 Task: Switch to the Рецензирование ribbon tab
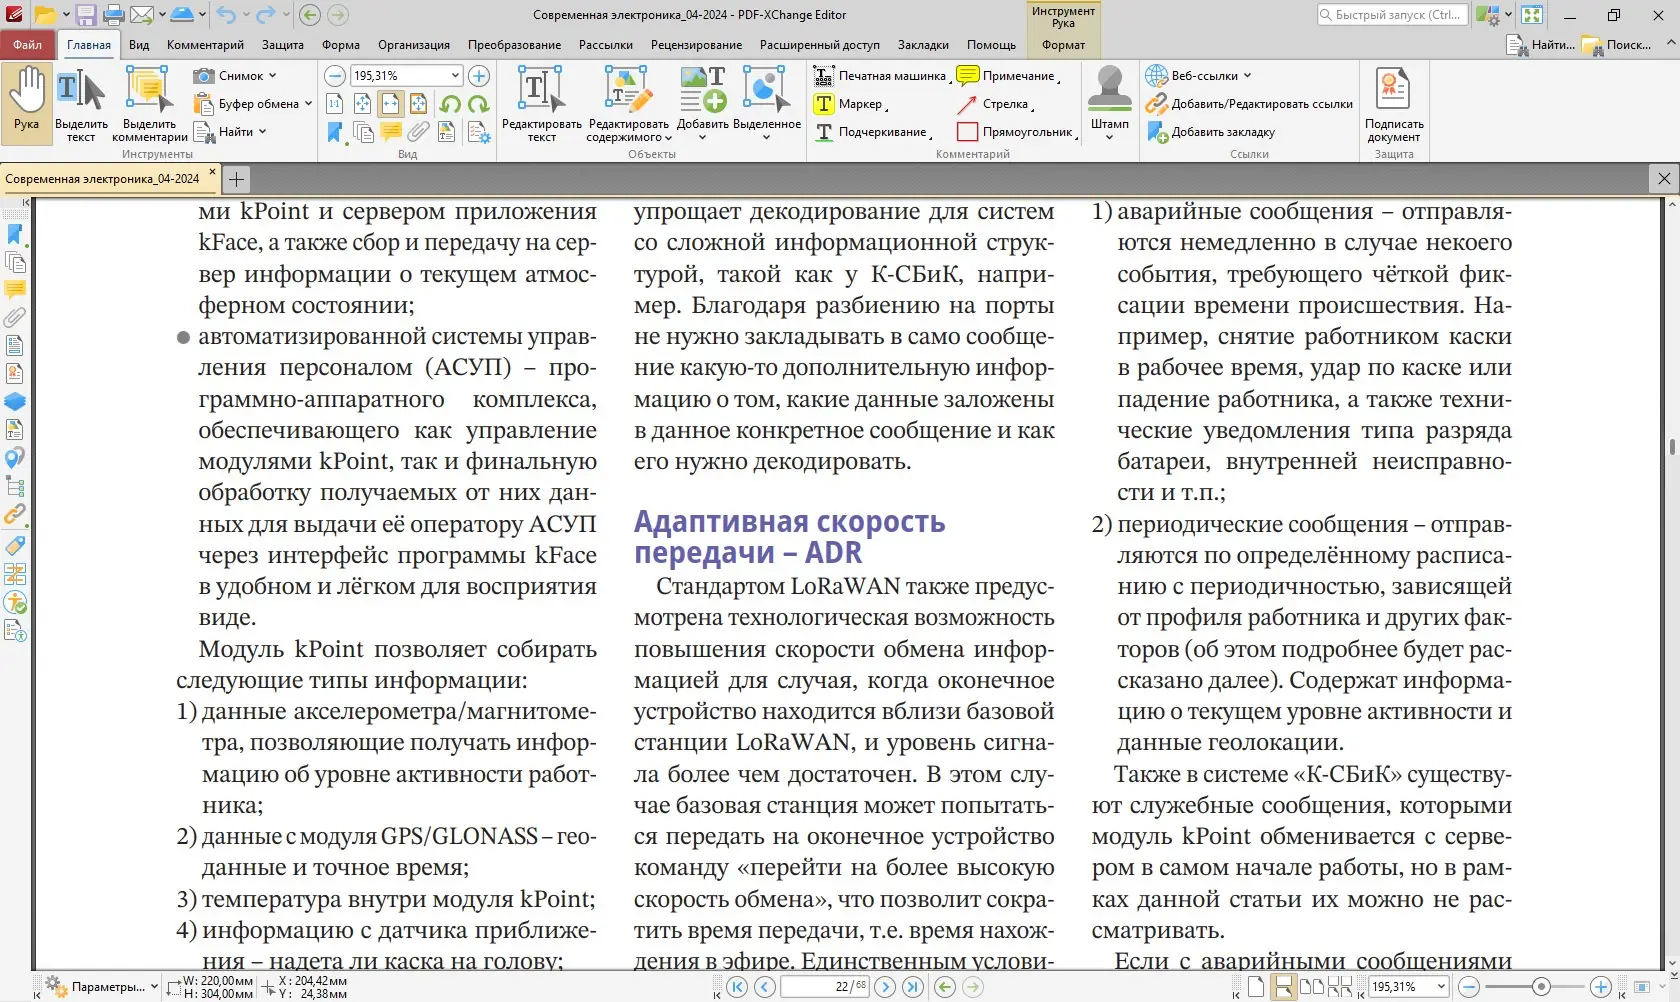pos(695,45)
